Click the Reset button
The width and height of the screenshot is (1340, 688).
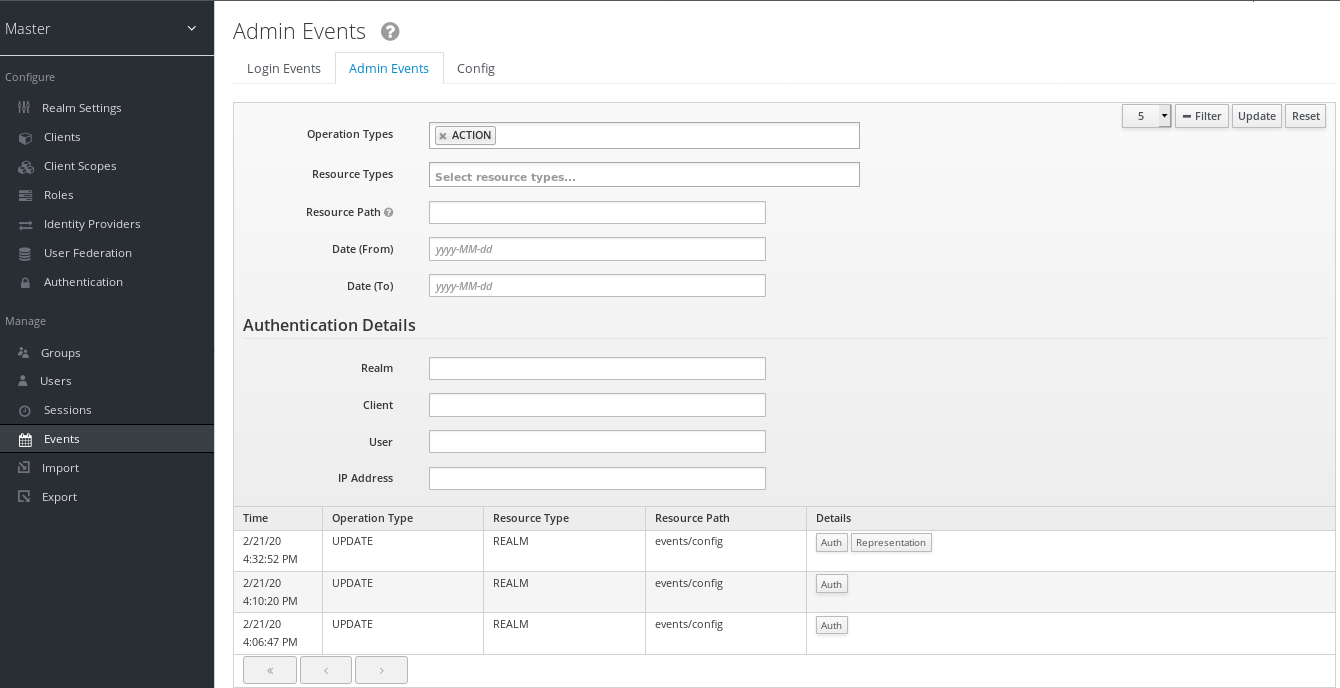(1305, 116)
